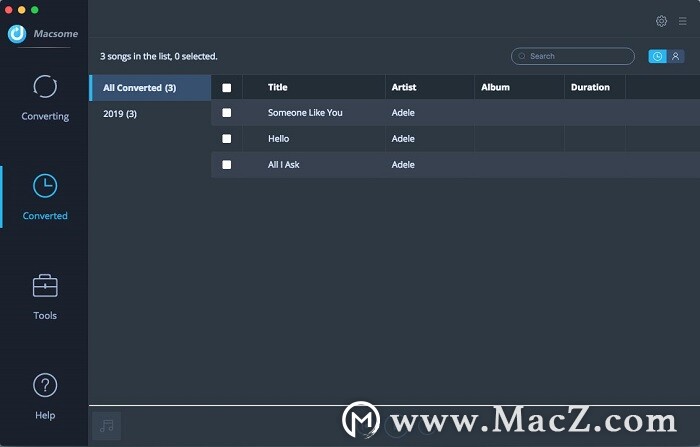Sort by the Duration column header

pyautogui.click(x=590, y=87)
